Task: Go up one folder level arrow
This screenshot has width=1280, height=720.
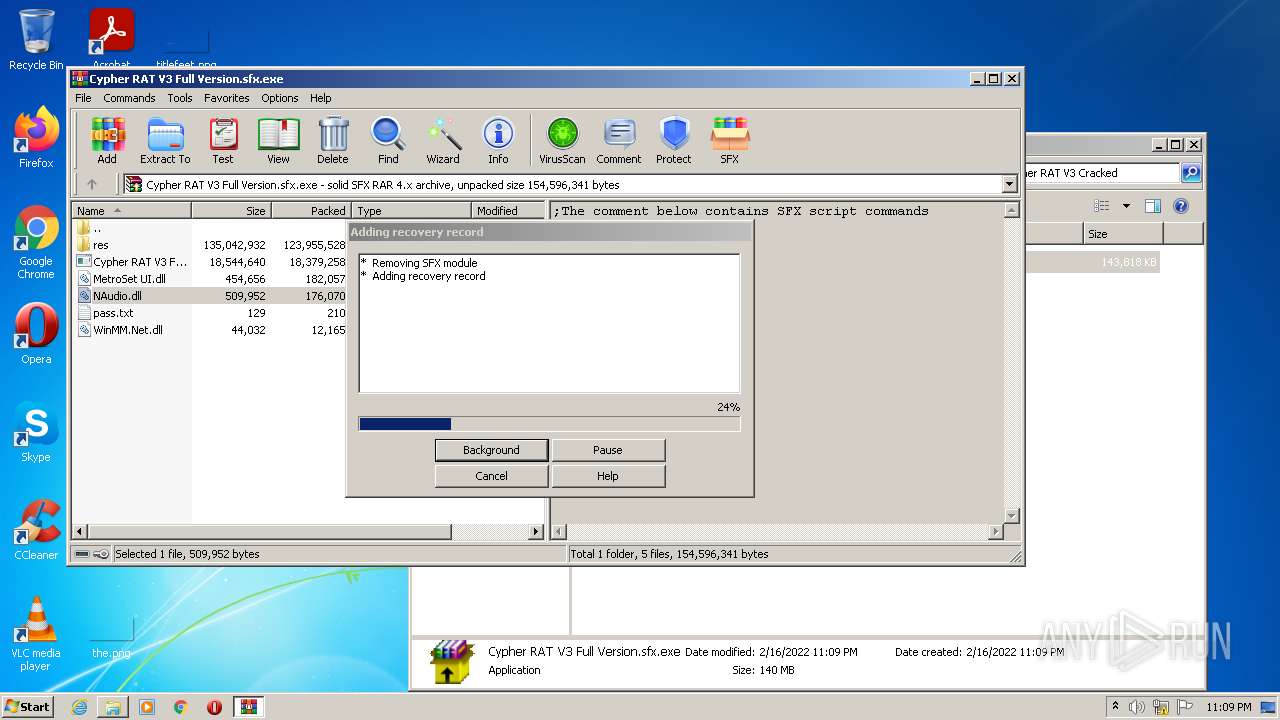Action: [x=92, y=184]
